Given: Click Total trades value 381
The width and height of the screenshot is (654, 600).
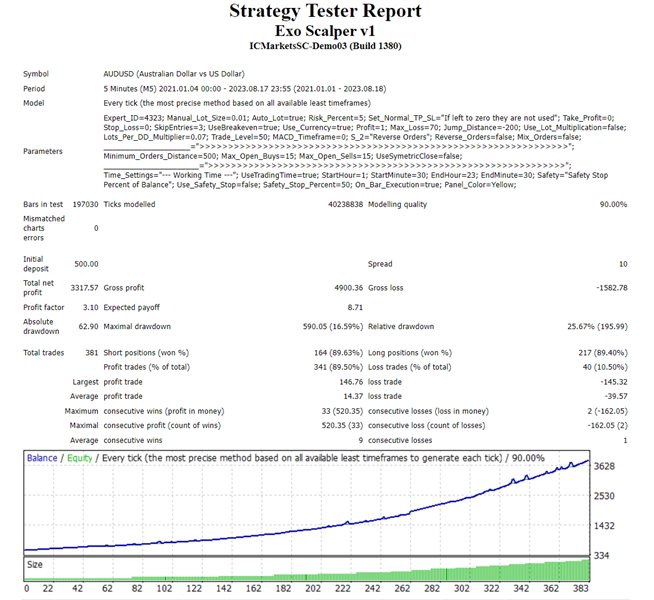Looking at the screenshot, I should pyautogui.click(x=92, y=353).
